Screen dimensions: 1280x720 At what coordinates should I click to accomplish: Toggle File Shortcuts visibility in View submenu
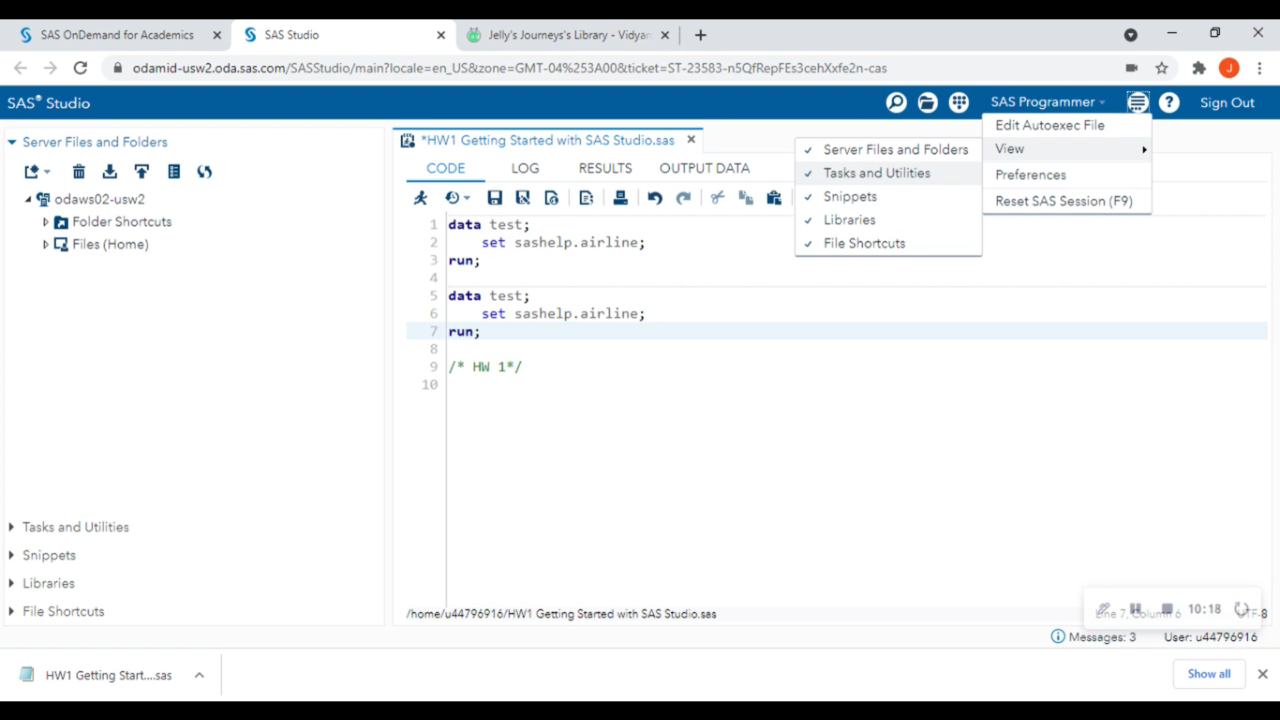888,243
